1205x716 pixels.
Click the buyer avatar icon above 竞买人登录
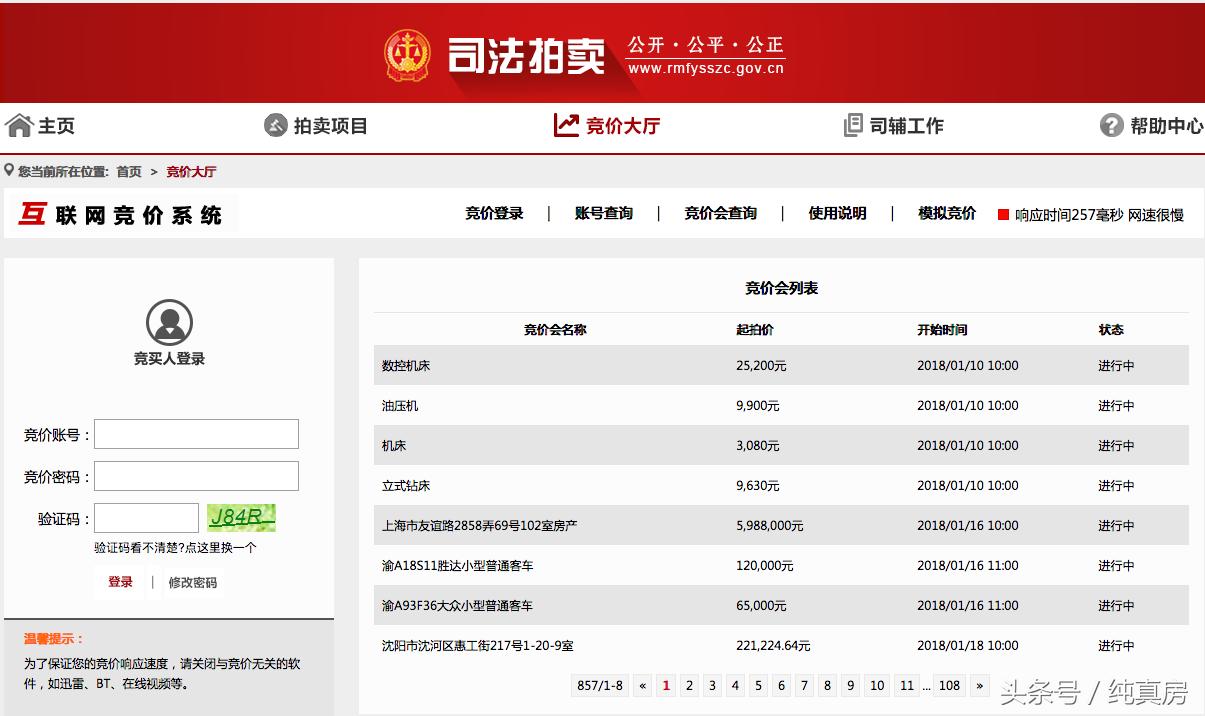pyautogui.click(x=170, y=320)
